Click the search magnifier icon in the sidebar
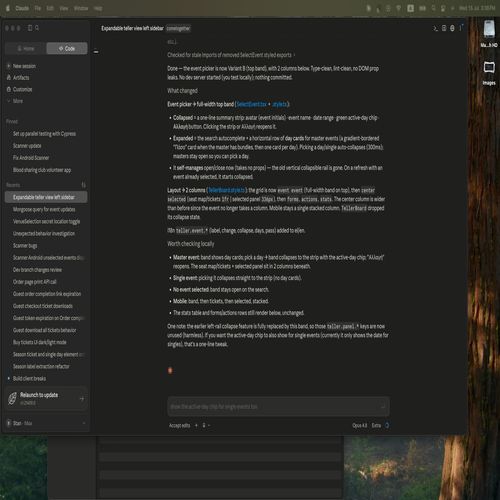The image size is (500, 500). pyautogui.click(x=37, y=28)
